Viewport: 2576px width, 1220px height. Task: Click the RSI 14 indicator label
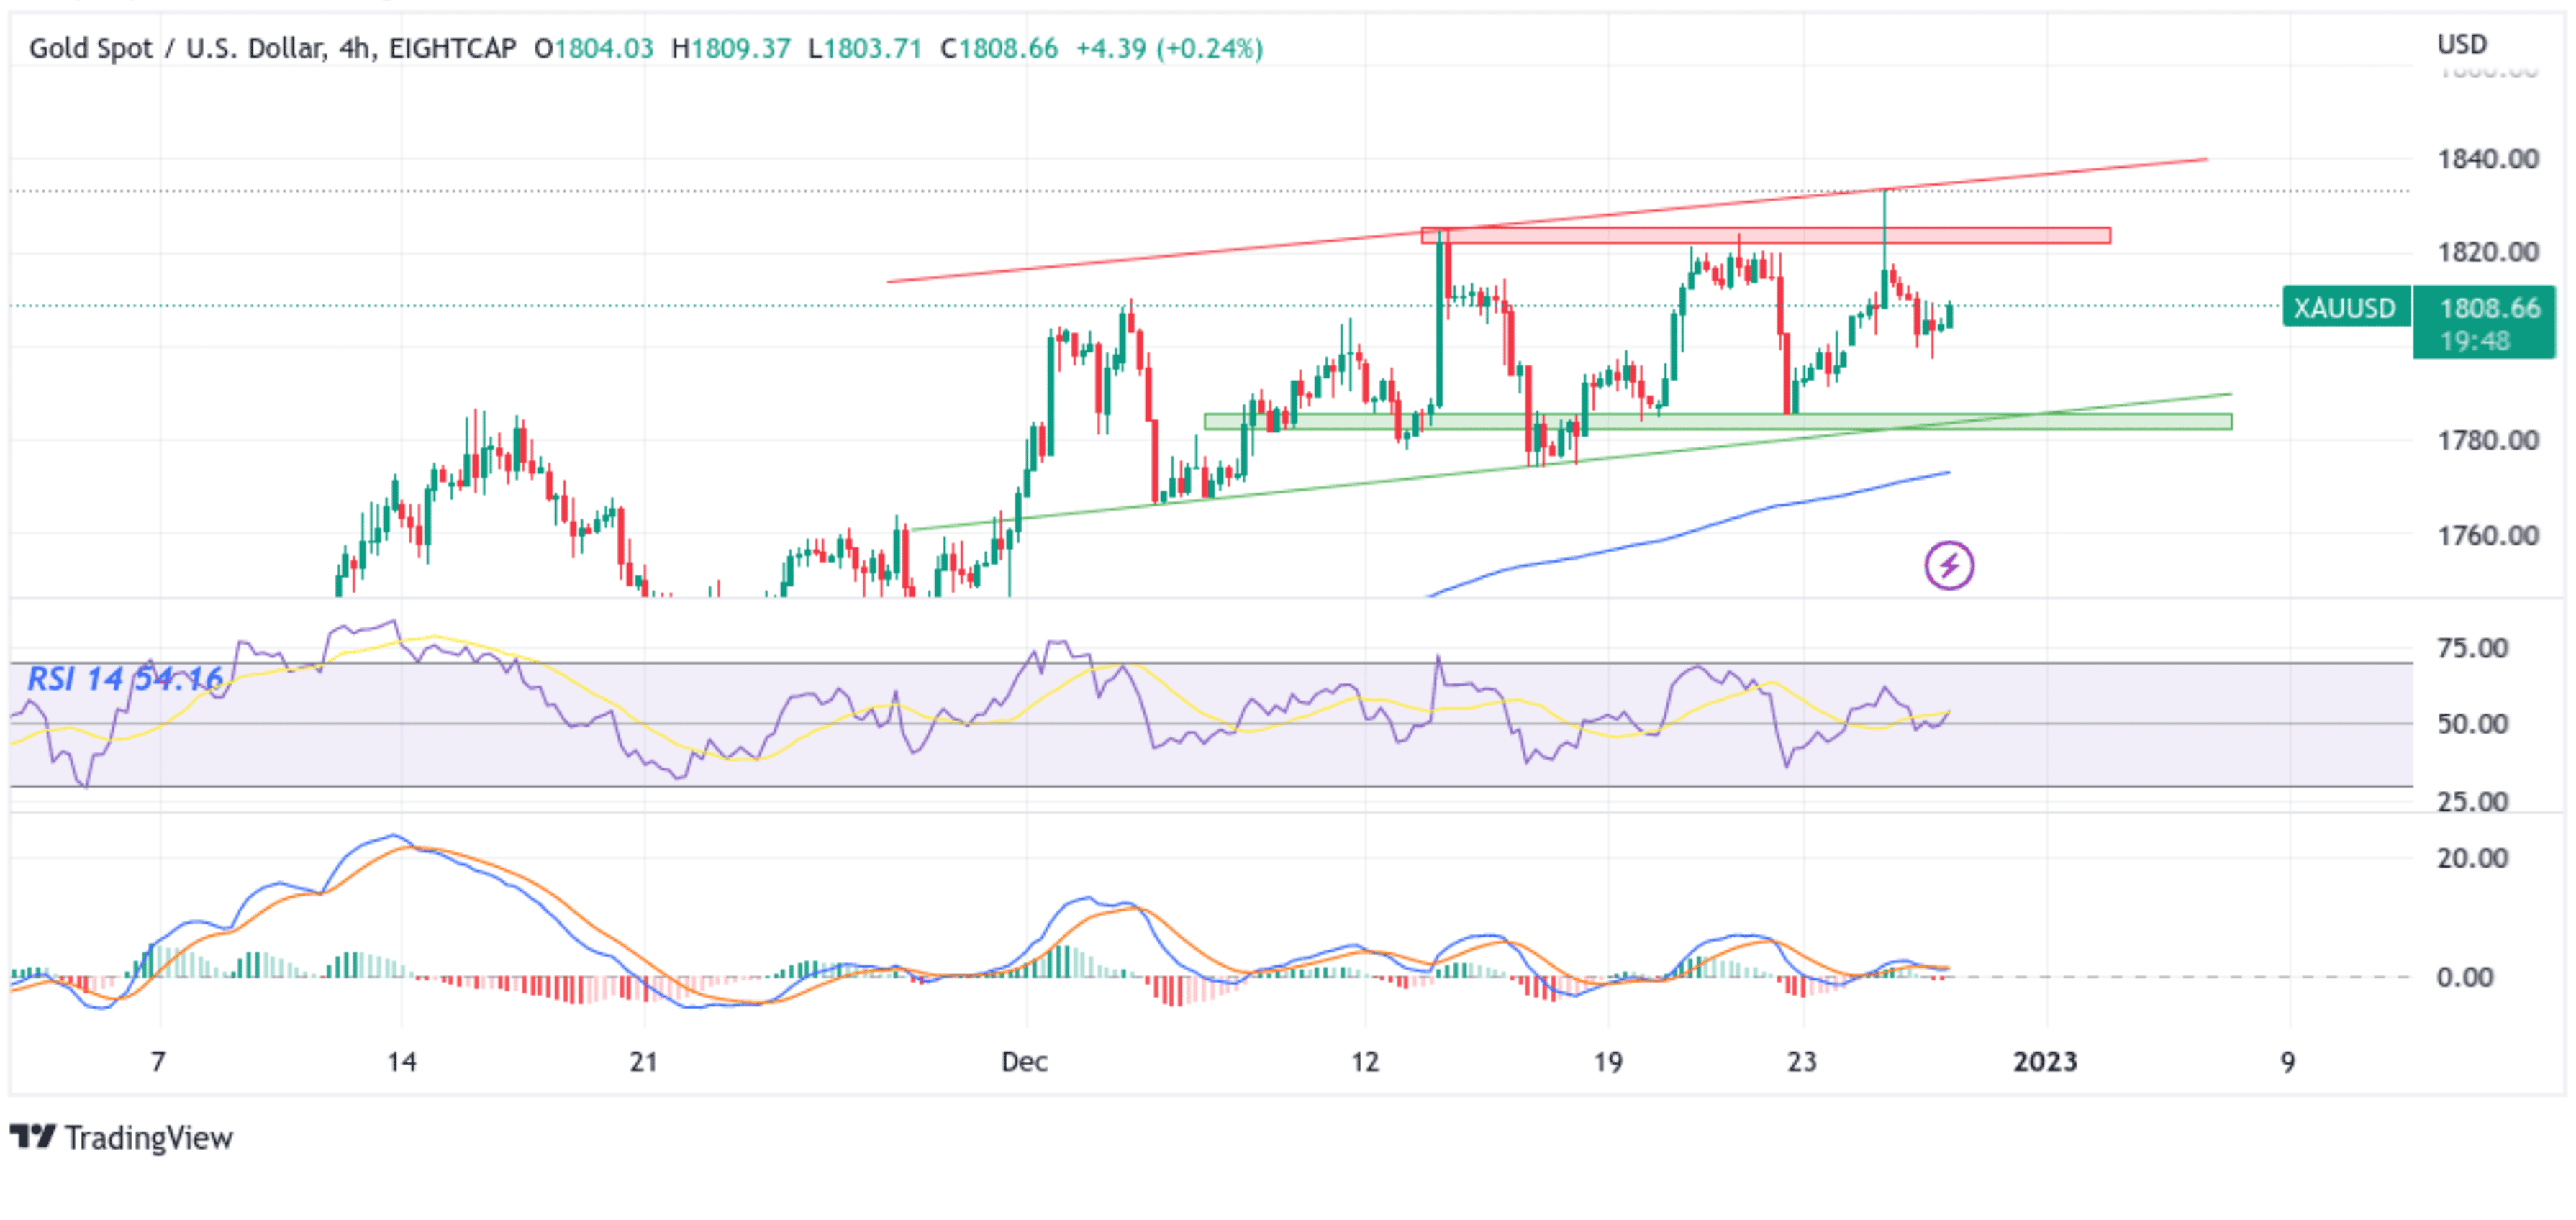pos(125,679)
